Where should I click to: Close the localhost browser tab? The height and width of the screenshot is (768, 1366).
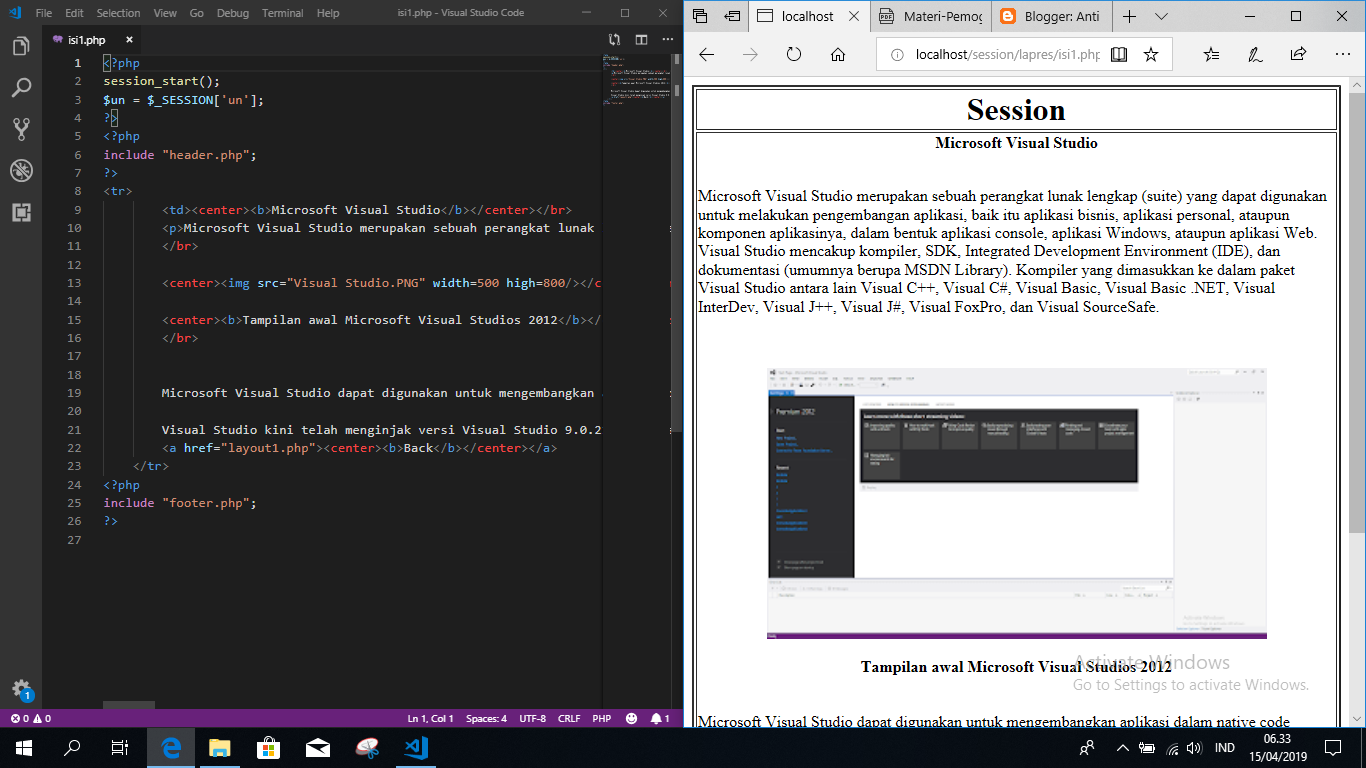coord(854,16)
